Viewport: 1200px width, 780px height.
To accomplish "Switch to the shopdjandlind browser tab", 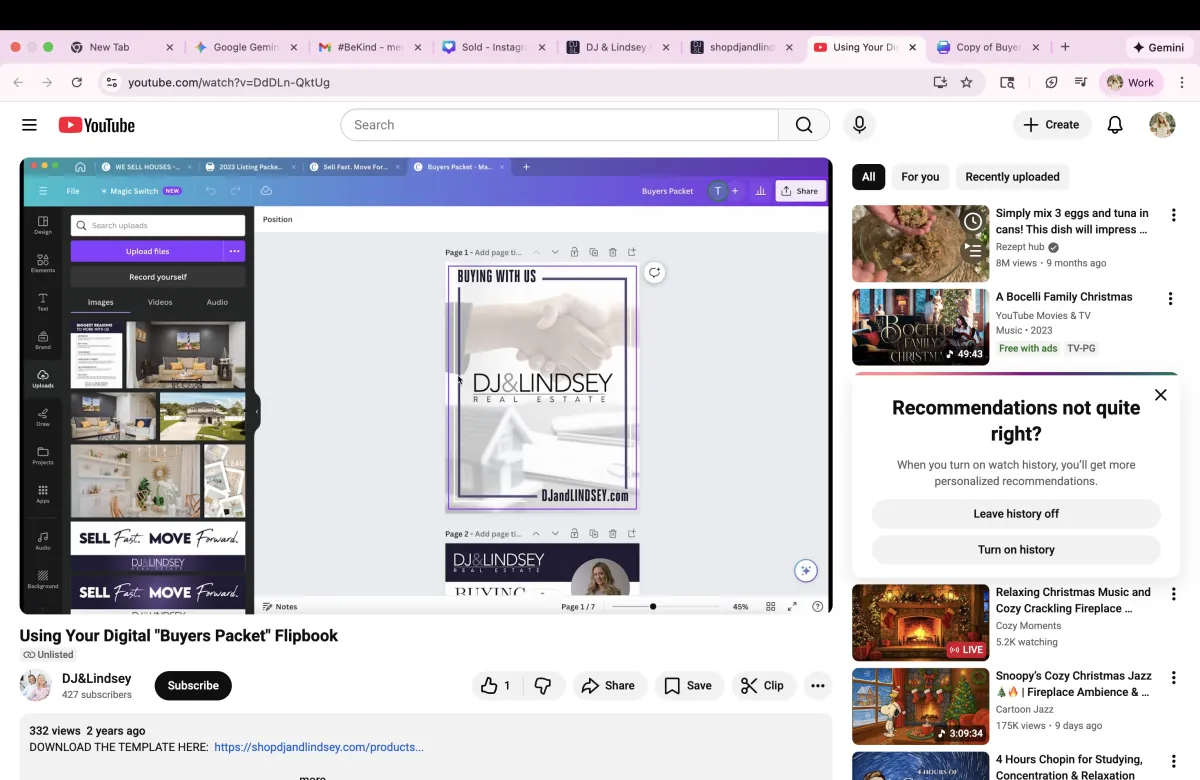I will pos(740,47).
